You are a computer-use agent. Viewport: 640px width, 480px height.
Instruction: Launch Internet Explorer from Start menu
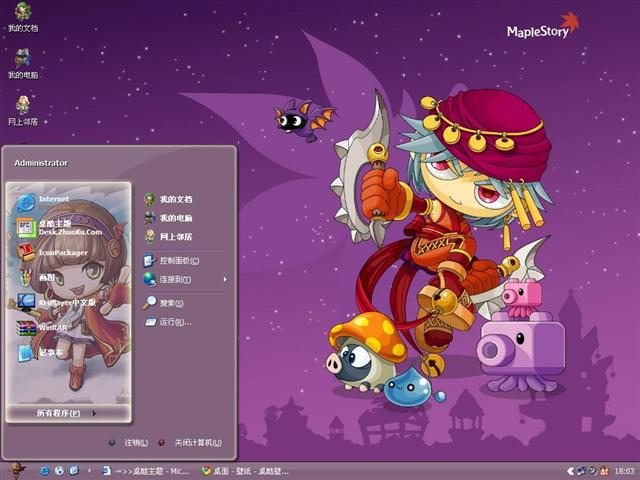pos(43,201)
